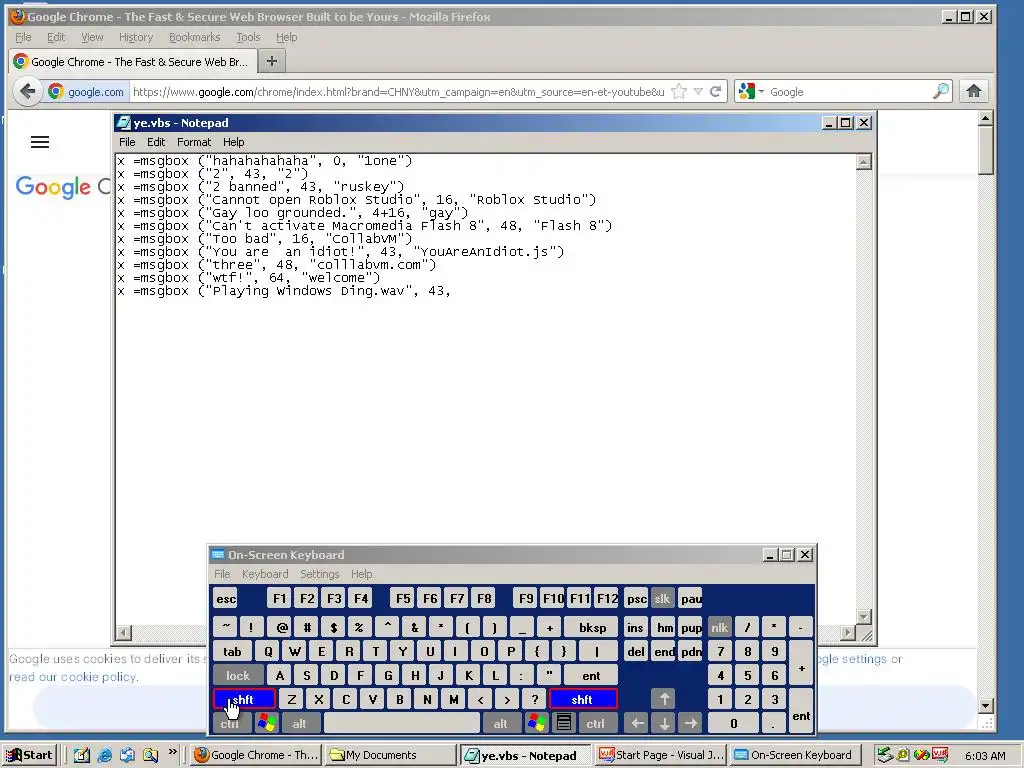
Task: Click the esc key on On-Screen Keyboard
Action: [226, 599]
